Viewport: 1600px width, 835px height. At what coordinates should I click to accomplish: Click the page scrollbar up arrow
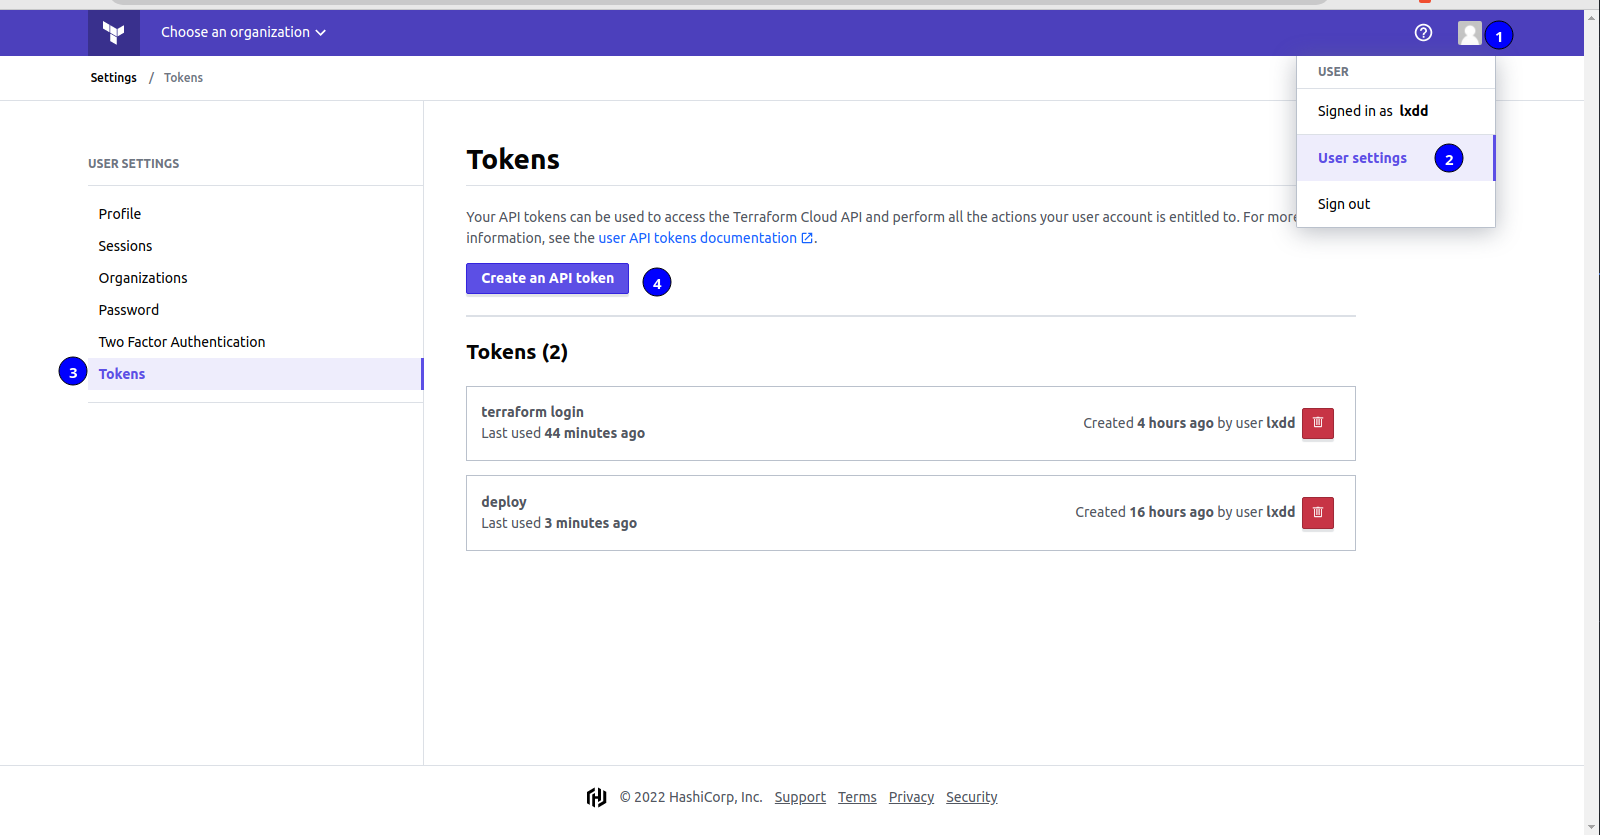point(1592,17)
